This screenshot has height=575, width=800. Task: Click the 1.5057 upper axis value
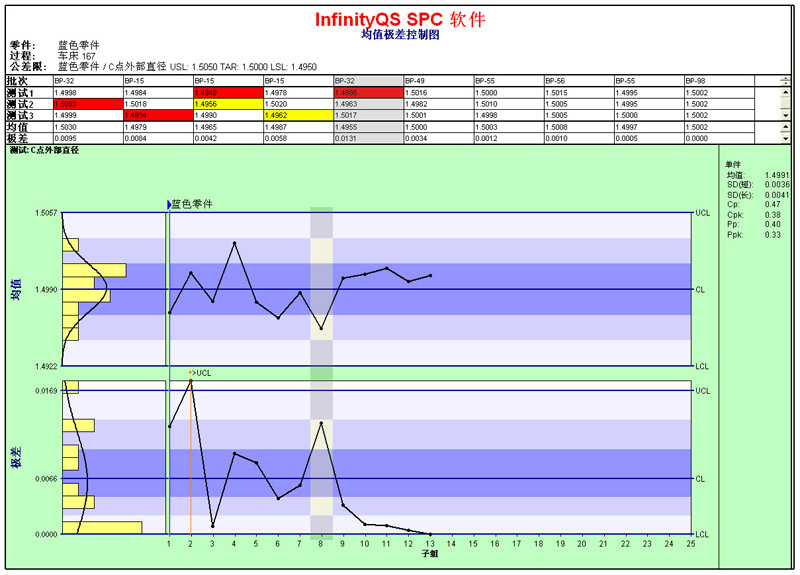(46, 213)
